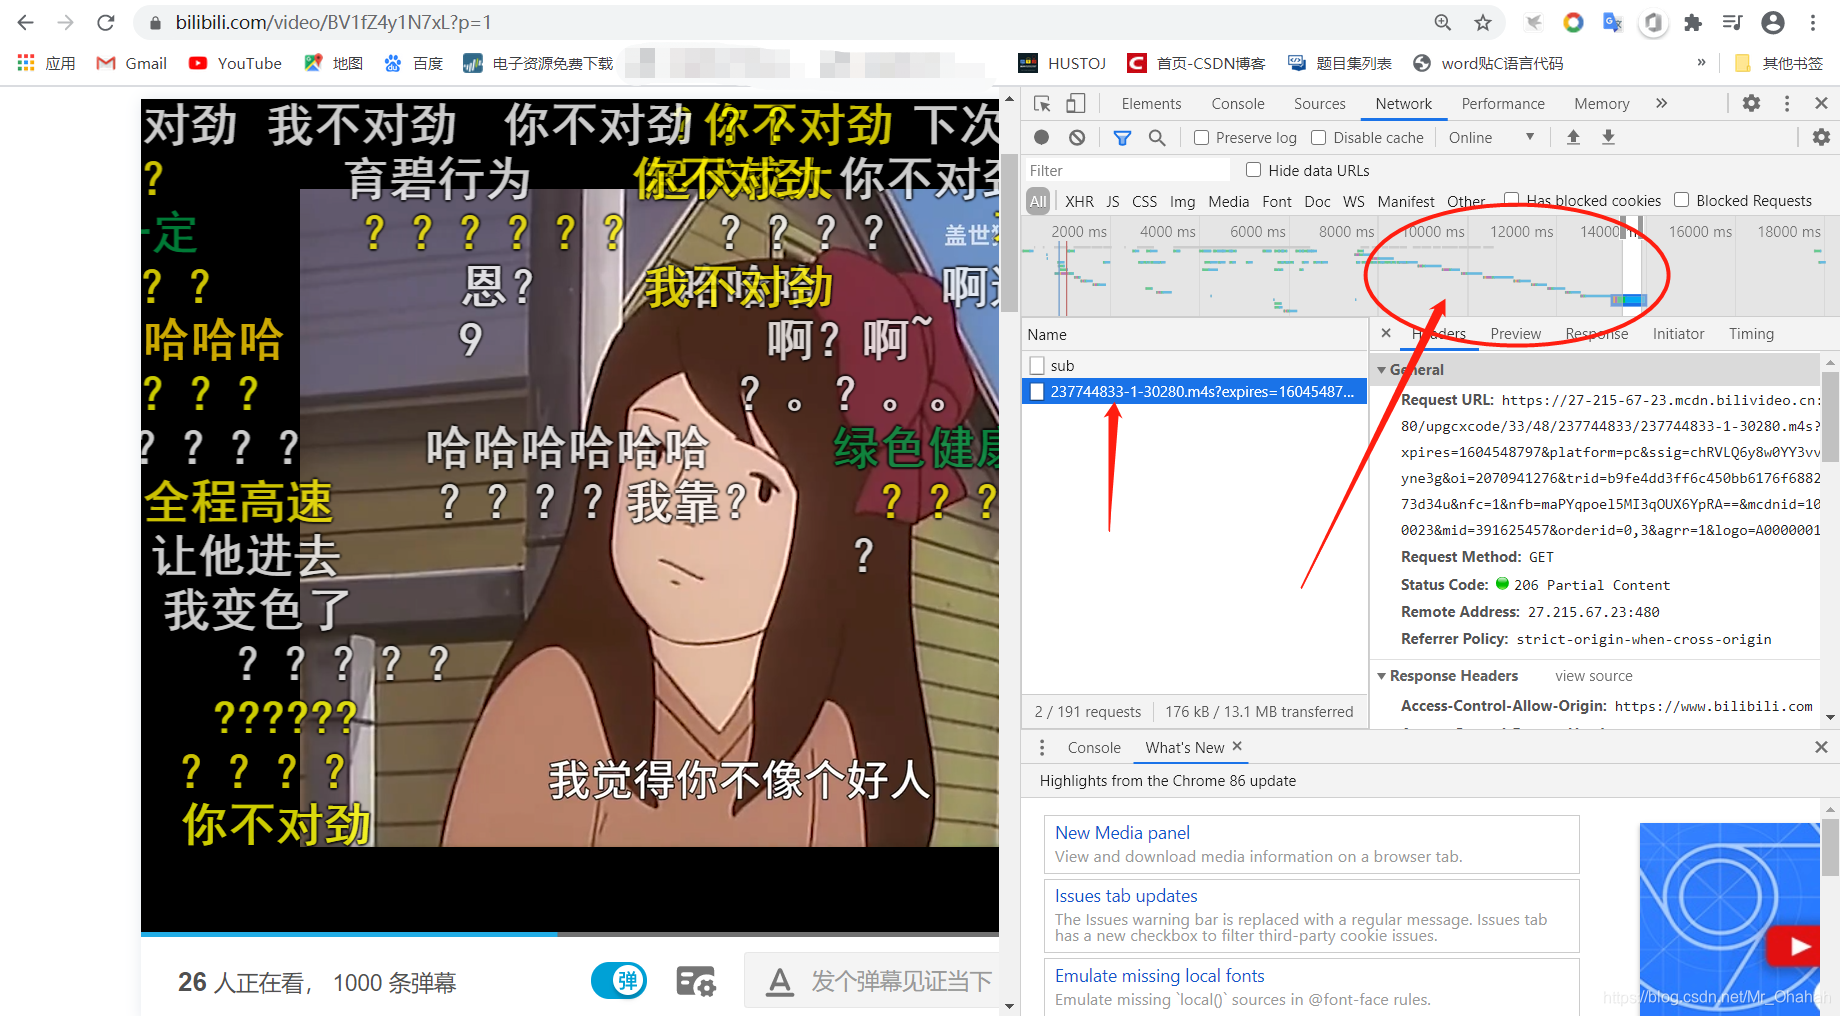Viewport: 1840px width, 1016px height.
Task: Close the bottom drawer
Action: (x=1821, y=747)
